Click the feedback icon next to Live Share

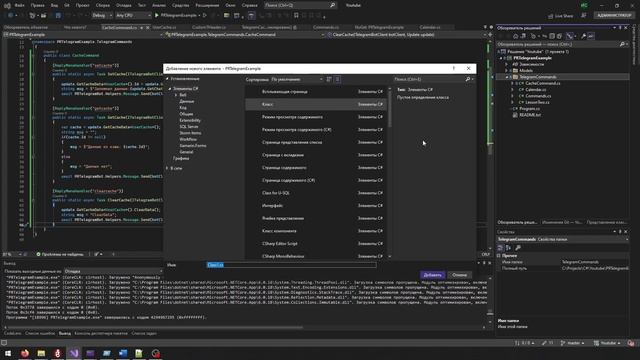584,16
